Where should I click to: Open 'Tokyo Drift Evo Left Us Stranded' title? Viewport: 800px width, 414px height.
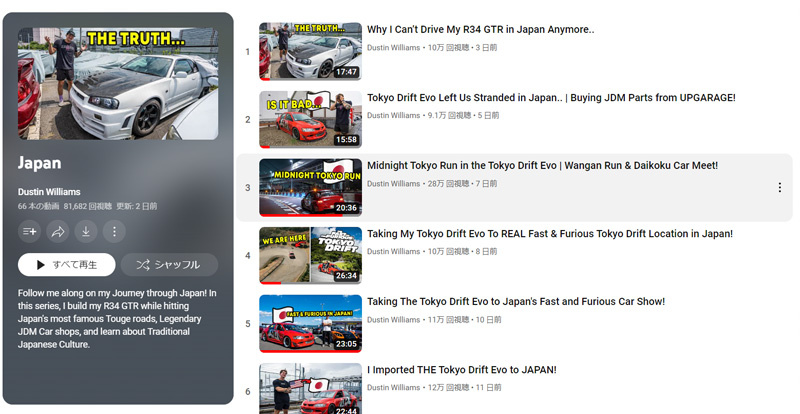tap(552, 98)
